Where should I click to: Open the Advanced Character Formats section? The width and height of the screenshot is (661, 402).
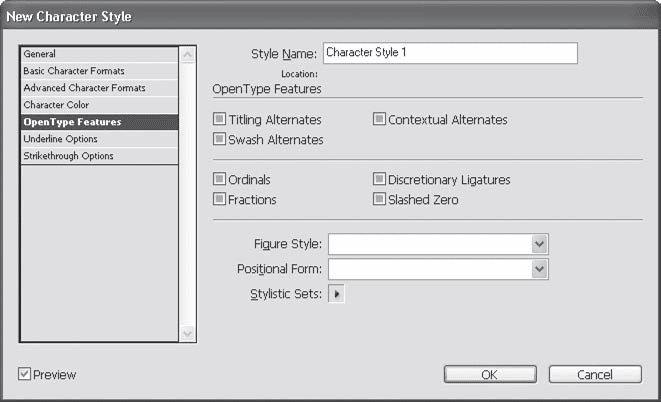click(98, 88)
